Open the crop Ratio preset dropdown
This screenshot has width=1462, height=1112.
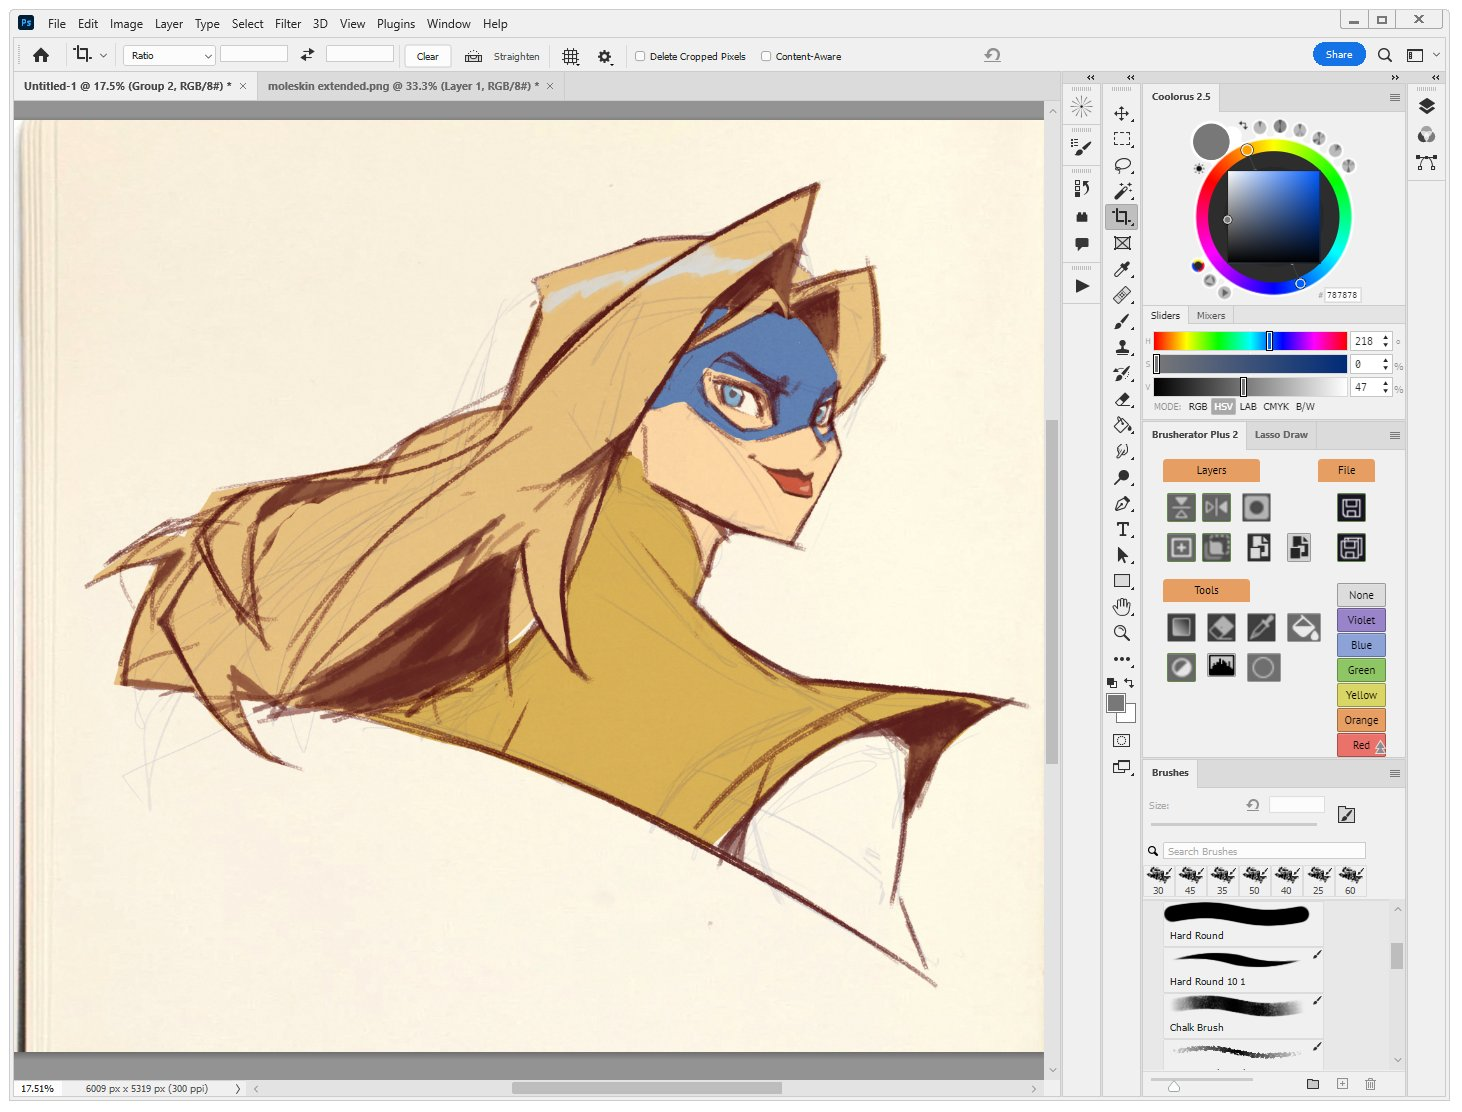point(170,56)
